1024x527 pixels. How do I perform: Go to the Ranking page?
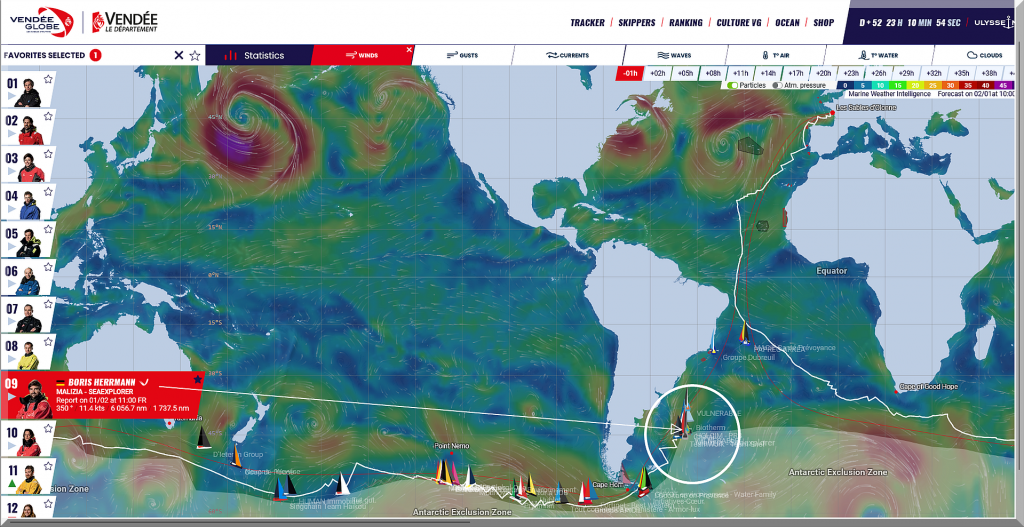pos(686,22)
